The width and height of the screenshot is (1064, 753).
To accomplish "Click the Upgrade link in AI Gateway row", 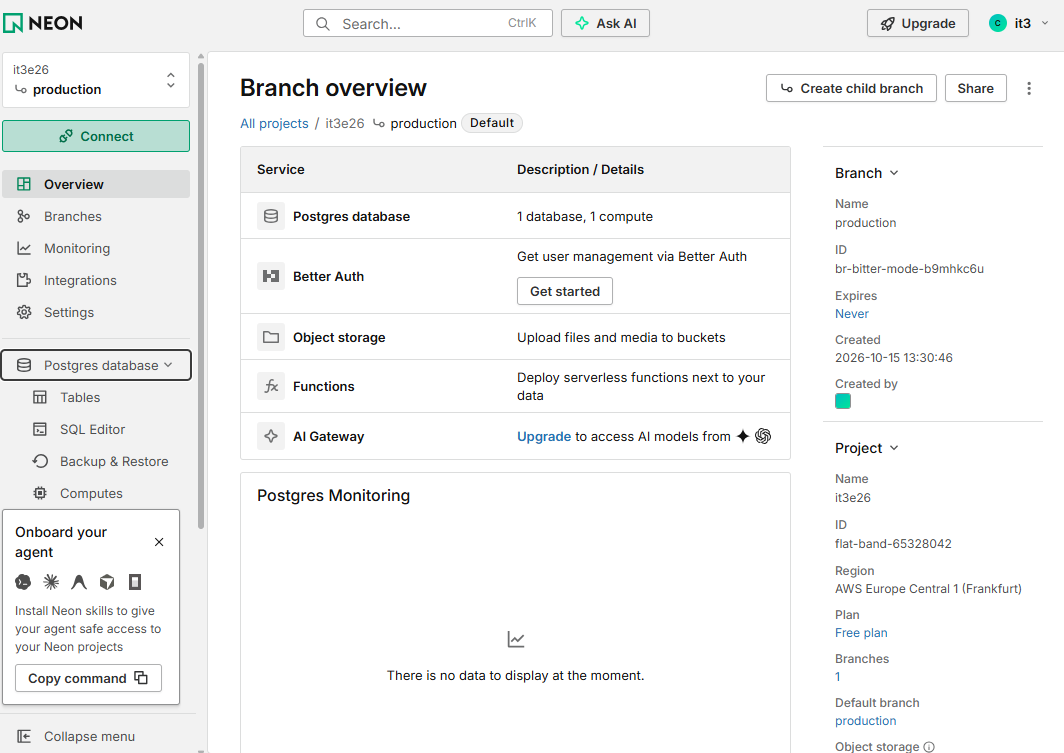I will 544,436.
